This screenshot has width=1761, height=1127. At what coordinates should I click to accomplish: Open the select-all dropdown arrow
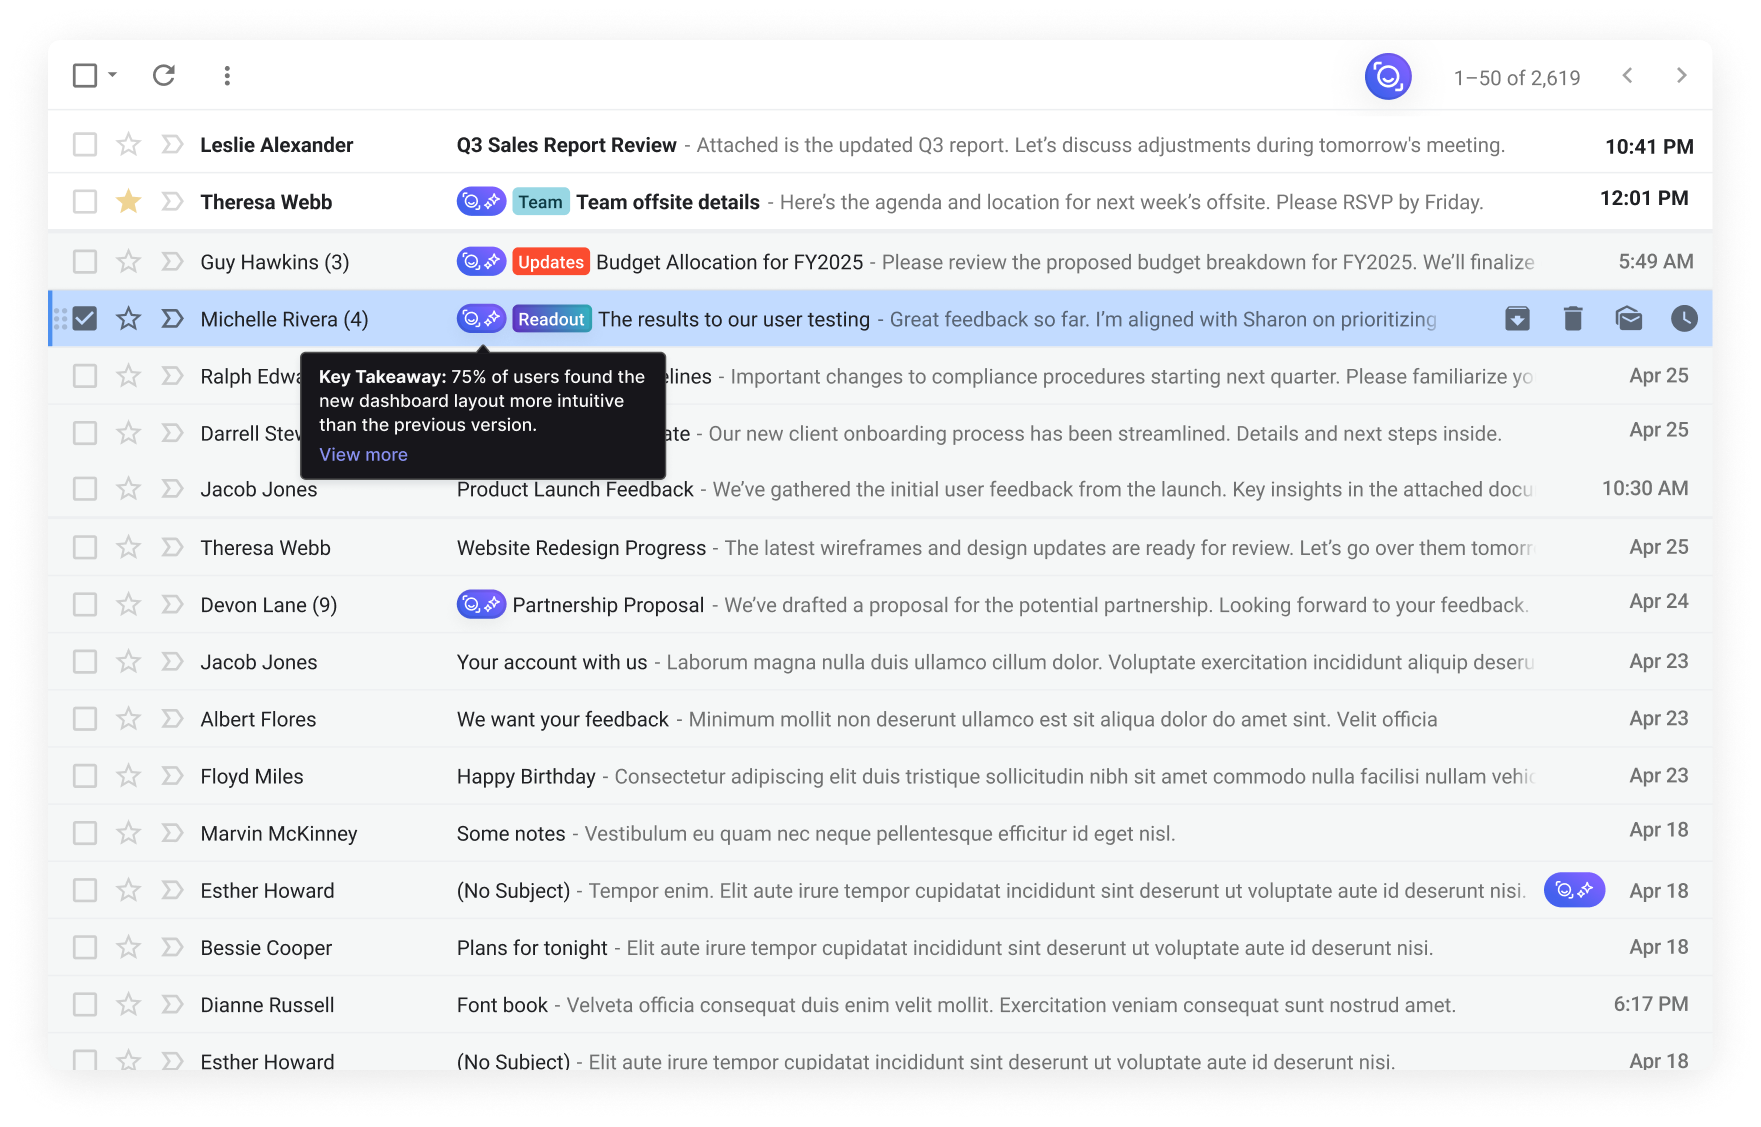[112, 75]
